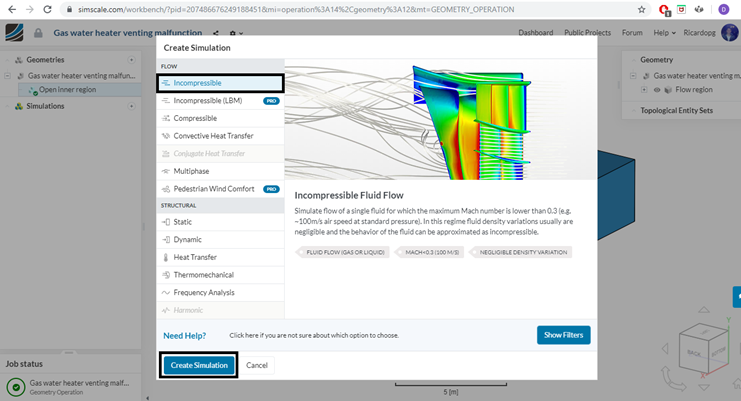Click the browser back arrow
The width and height of the screenshot is (741, 401).
click(x=12, y=9)
